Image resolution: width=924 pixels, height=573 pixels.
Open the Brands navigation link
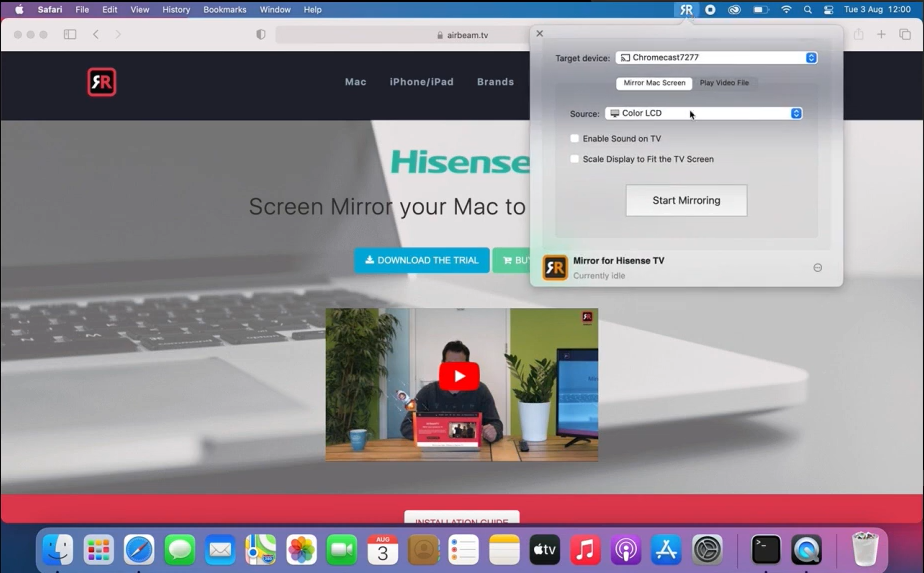496,82
